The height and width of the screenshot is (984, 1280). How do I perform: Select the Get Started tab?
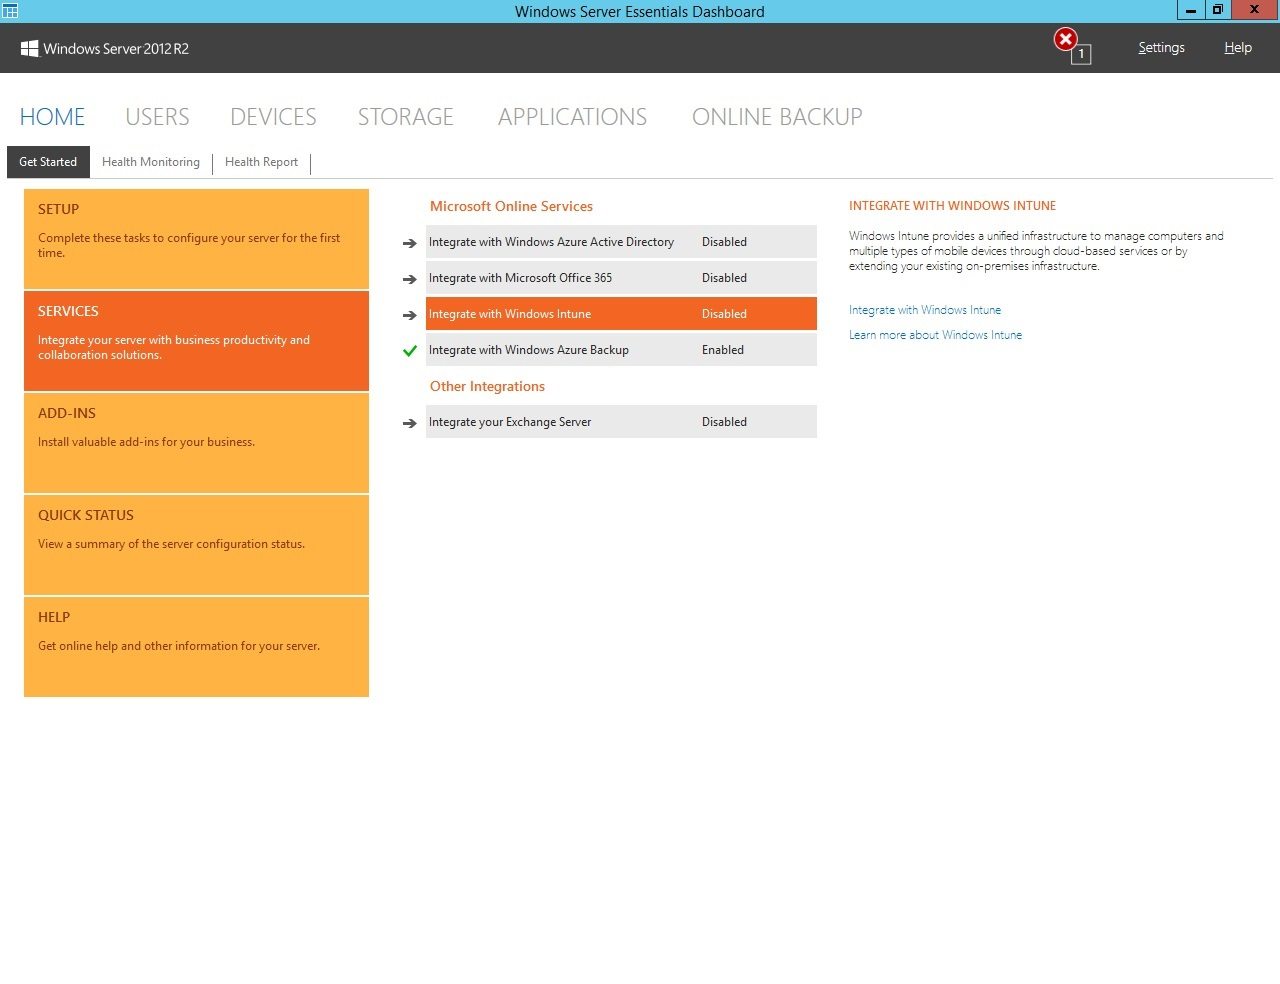click(48, 162)
